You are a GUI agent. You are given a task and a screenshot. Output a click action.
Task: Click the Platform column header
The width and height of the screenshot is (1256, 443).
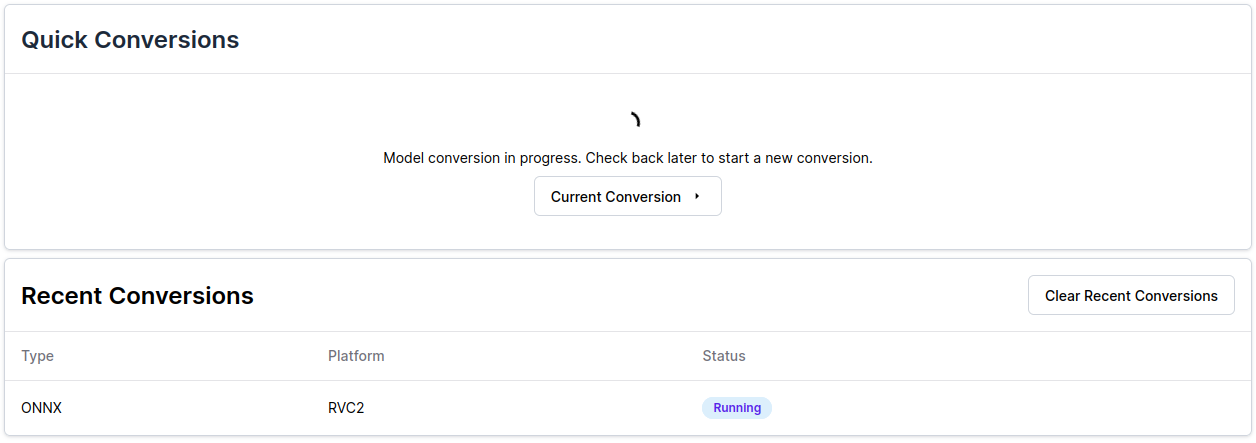click(x=356, y=356)
